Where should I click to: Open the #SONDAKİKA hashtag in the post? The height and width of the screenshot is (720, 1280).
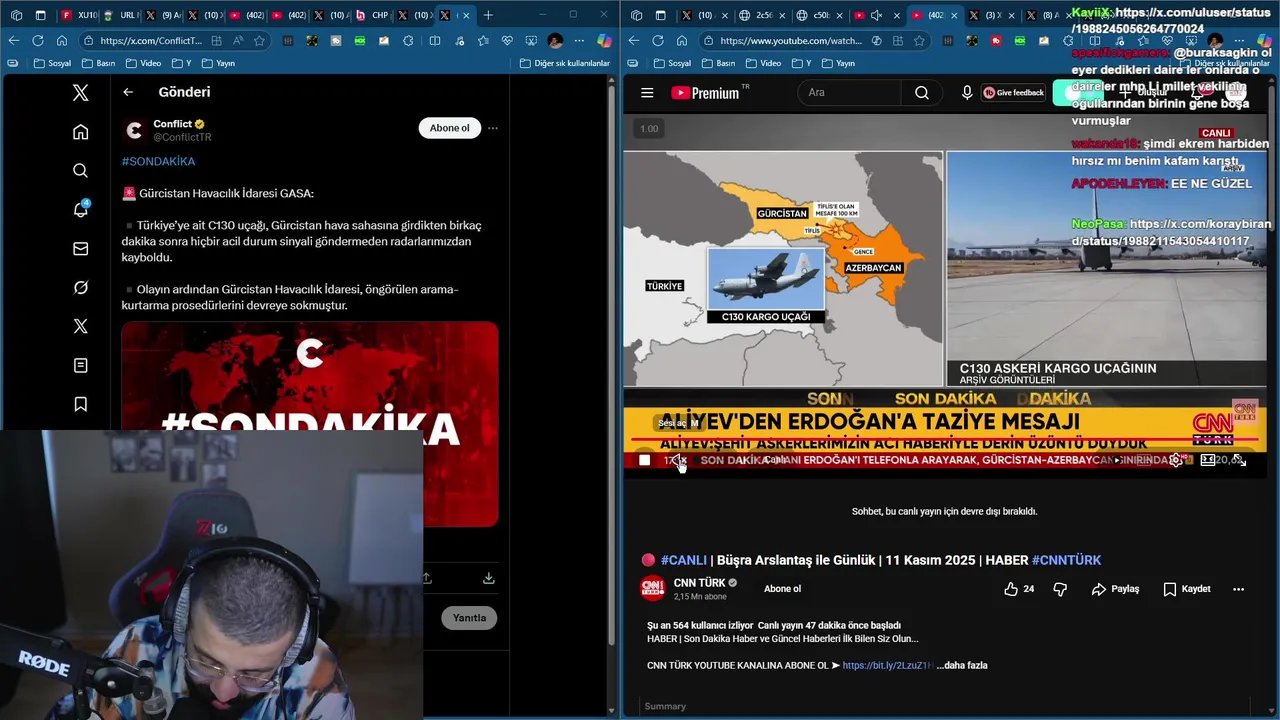click(158, 161)
